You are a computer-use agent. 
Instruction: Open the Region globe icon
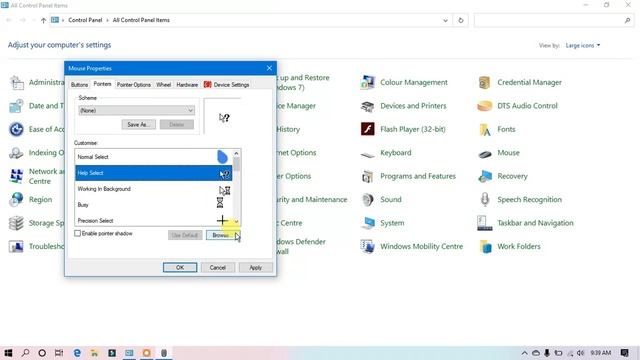tap(16, 200)
